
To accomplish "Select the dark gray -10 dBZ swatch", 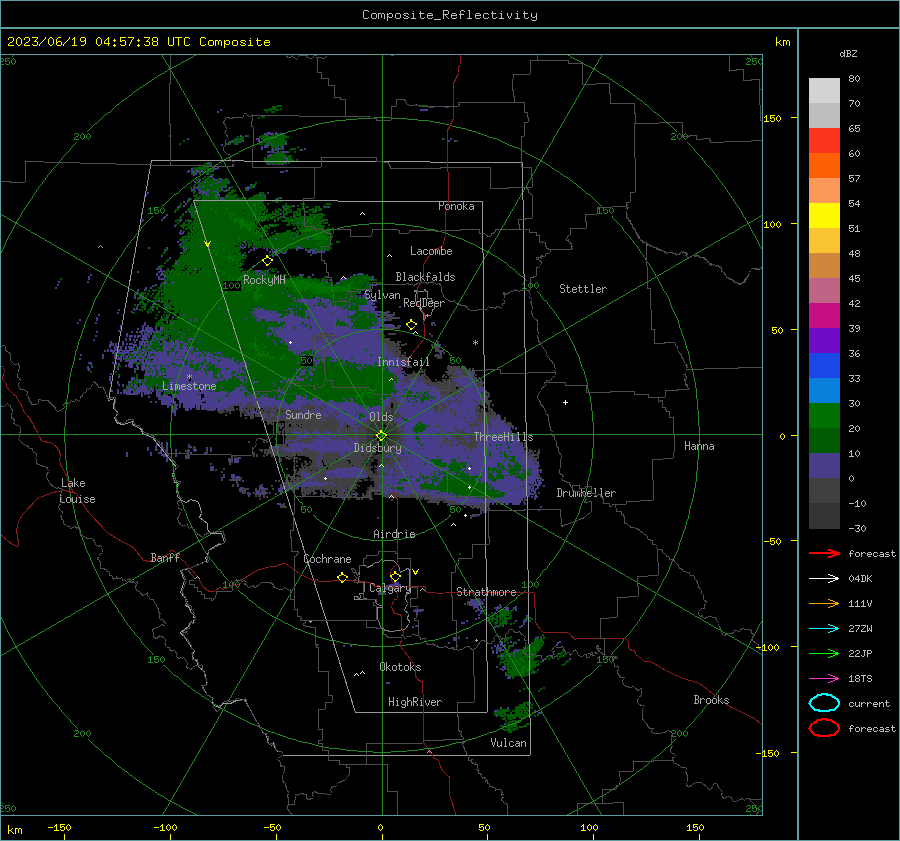I will [824, 515].
